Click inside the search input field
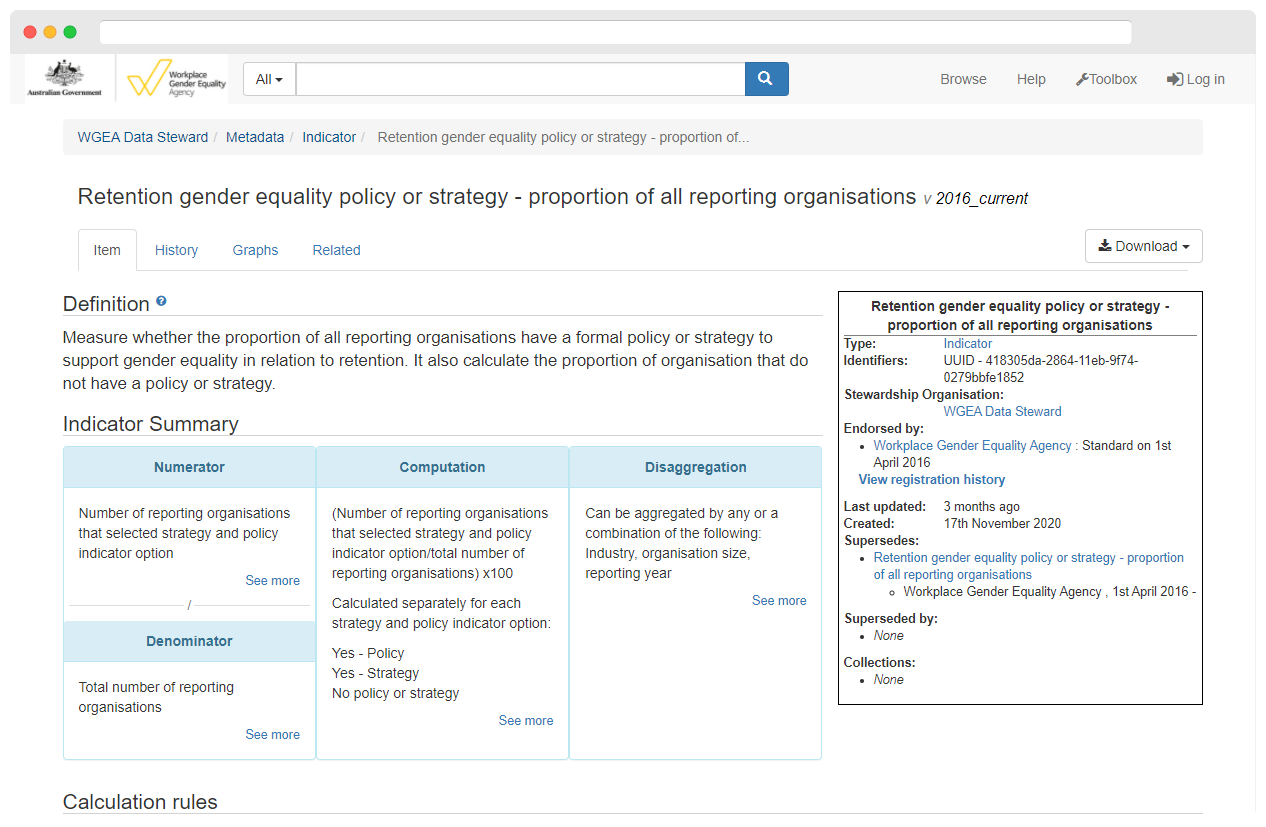Viewport: 1266px width, 827px height. 520,79
